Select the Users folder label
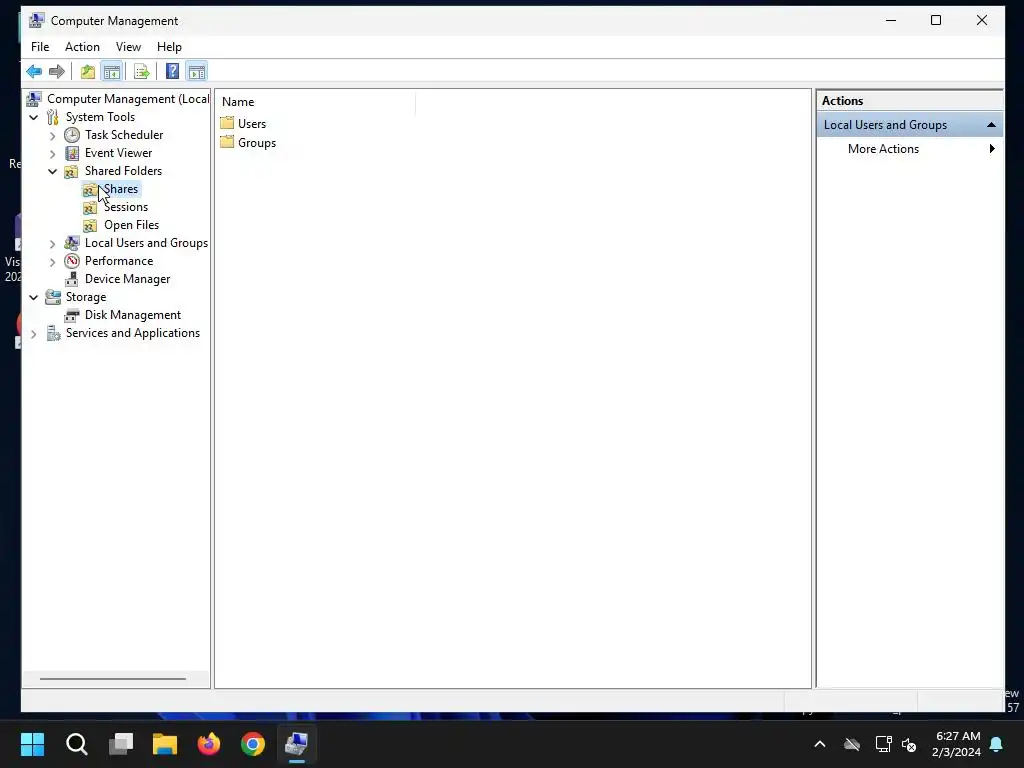This screenshot has height=768, width=1024. [251, 123]
